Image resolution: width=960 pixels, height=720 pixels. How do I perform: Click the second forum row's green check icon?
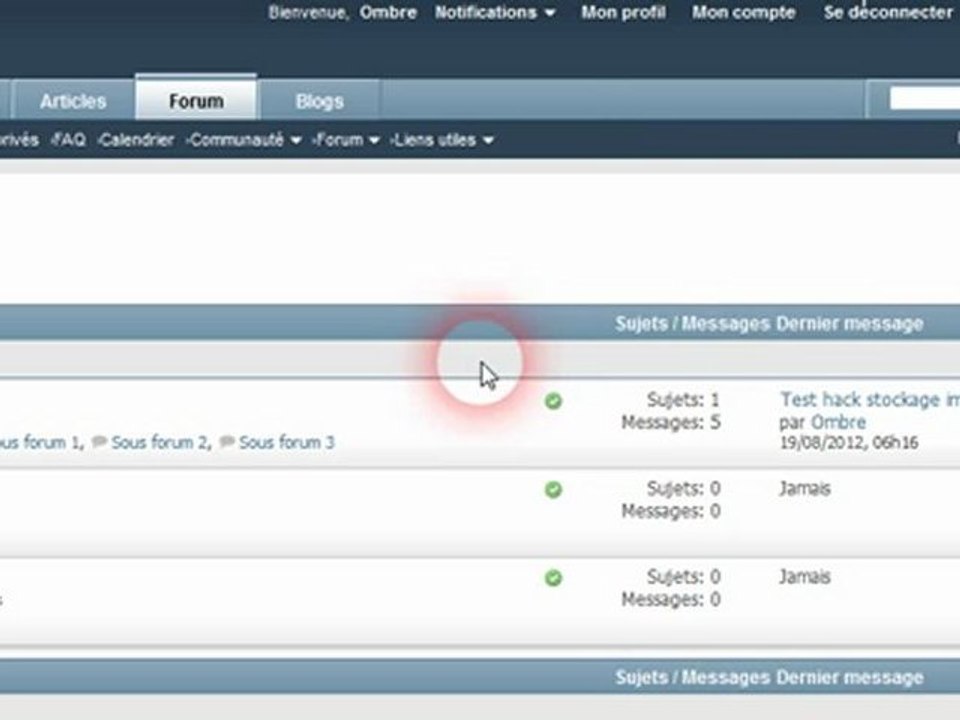click(553, 490)
